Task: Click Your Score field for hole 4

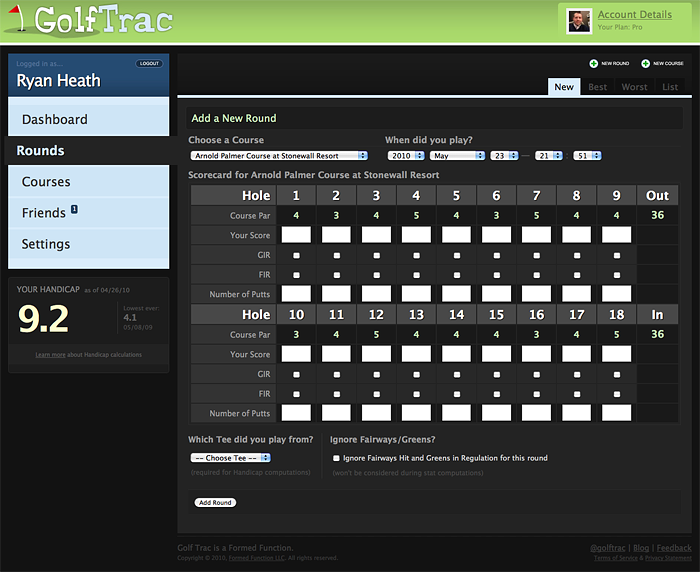Action: [x=416, y=235]
